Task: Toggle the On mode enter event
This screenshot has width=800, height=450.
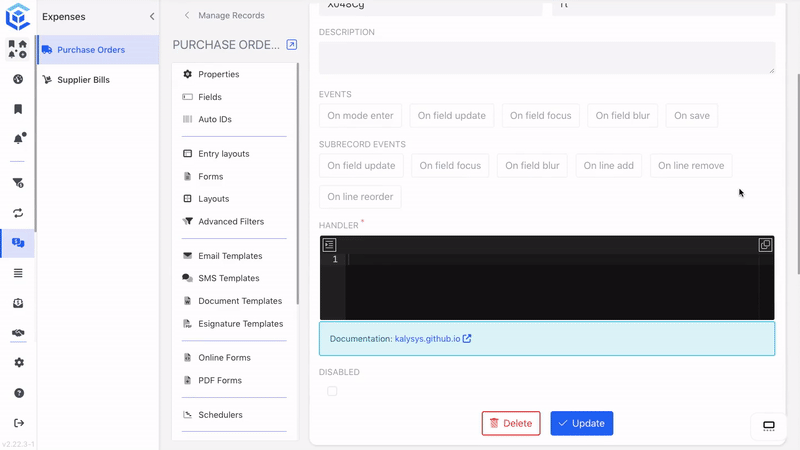Action: point(360,115)
